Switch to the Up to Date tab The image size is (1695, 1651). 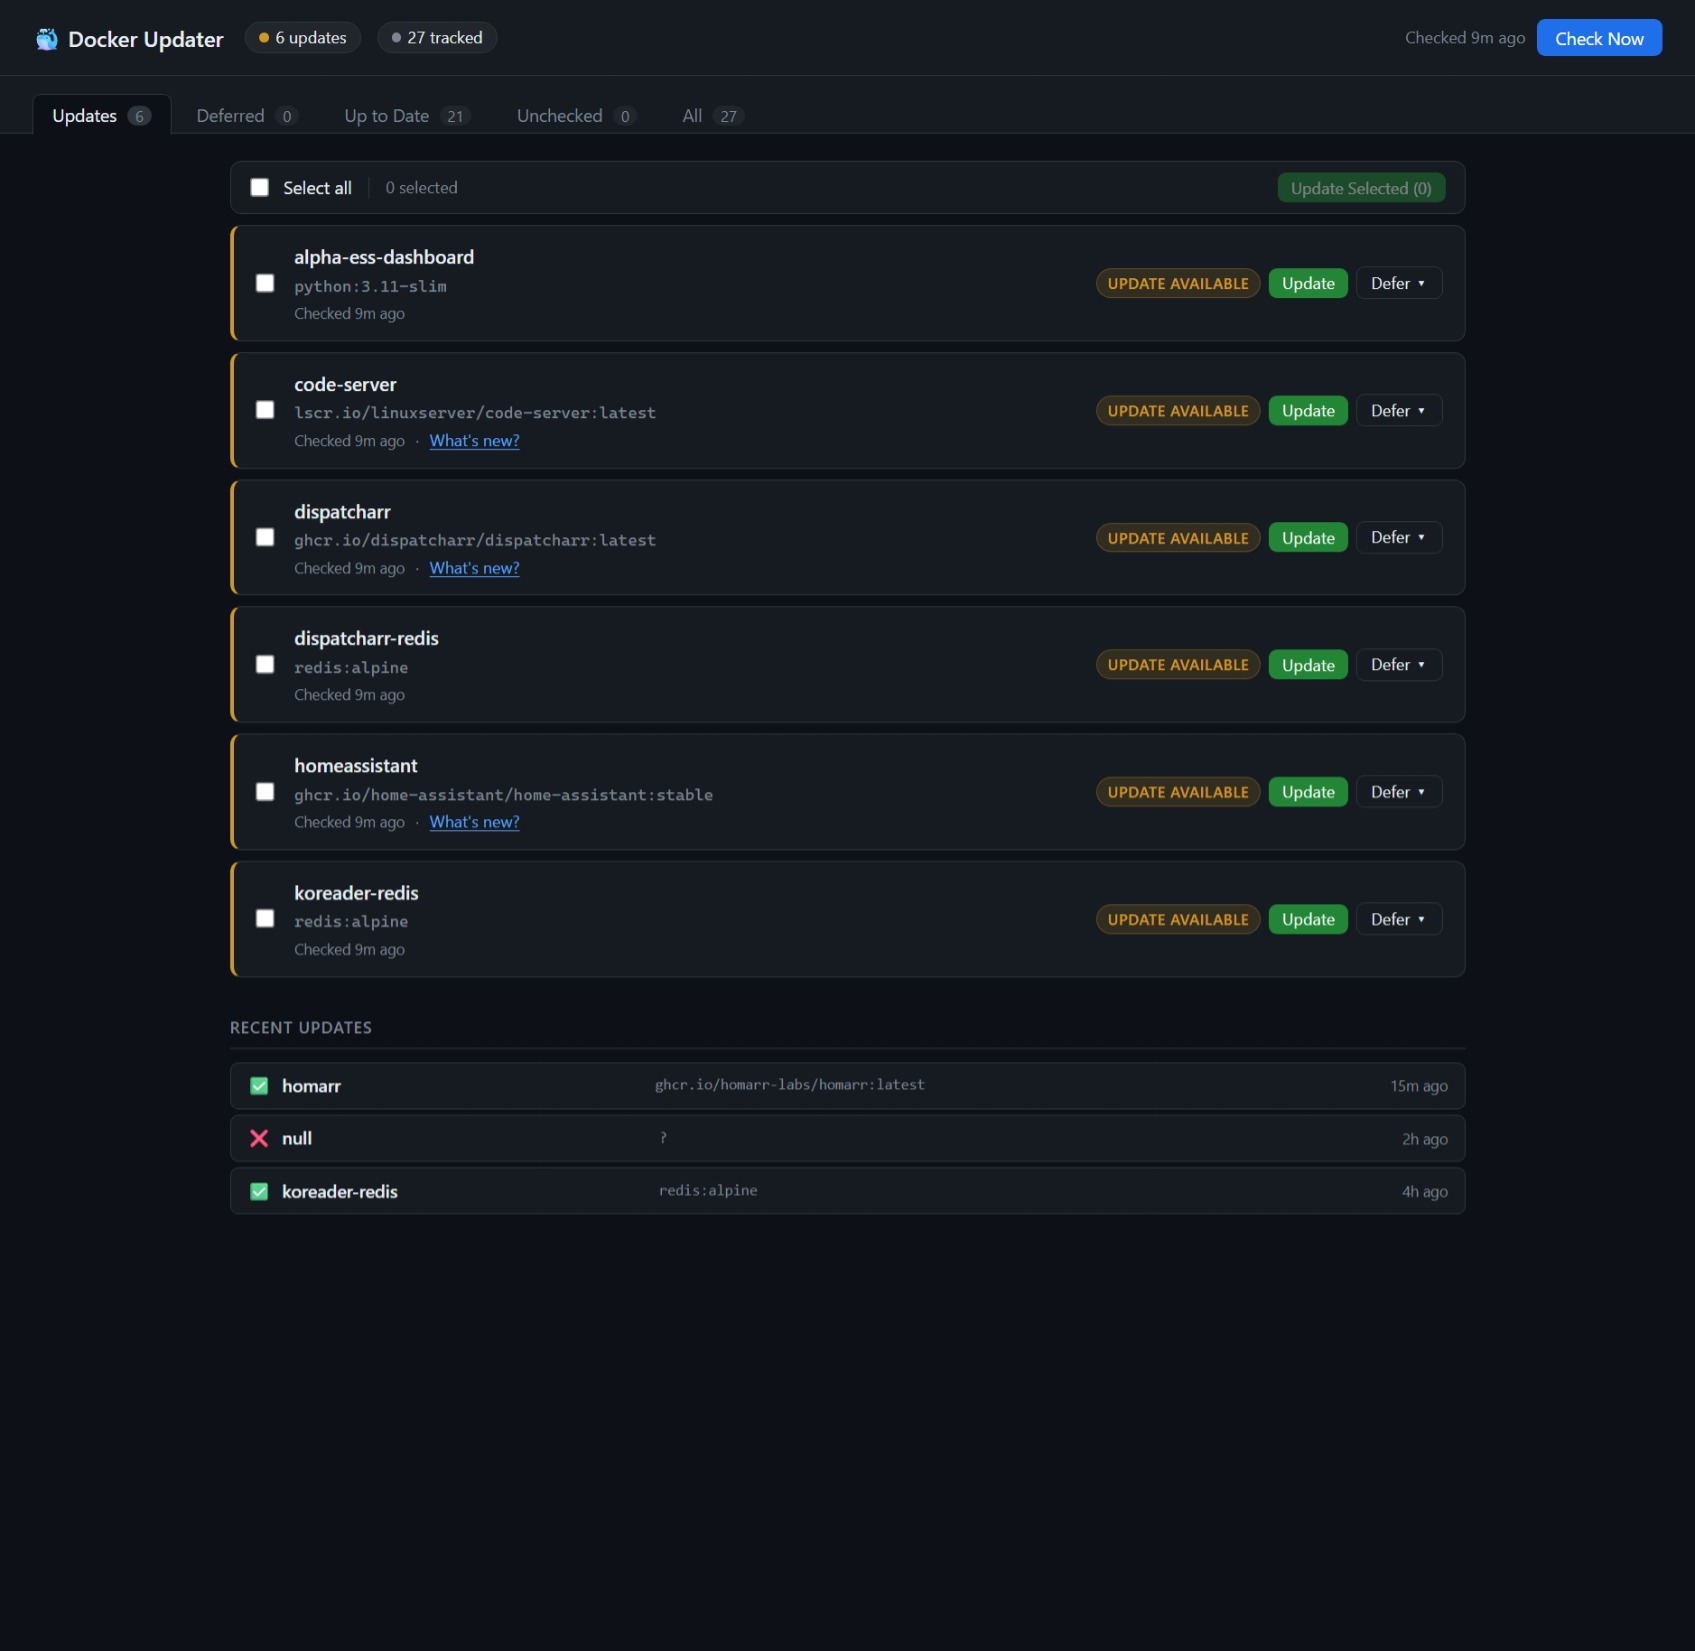coord(407,116)
